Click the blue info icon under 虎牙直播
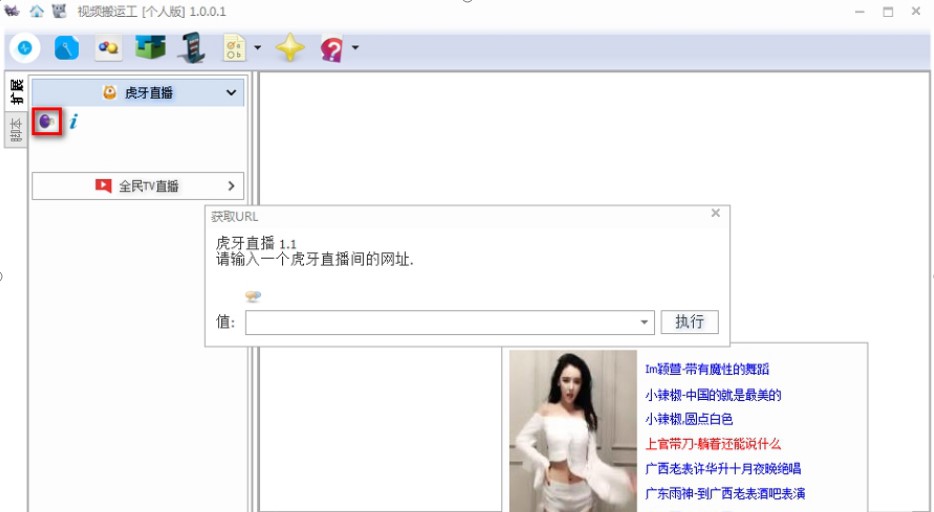934x512 pixels. (x=73, y=122)
